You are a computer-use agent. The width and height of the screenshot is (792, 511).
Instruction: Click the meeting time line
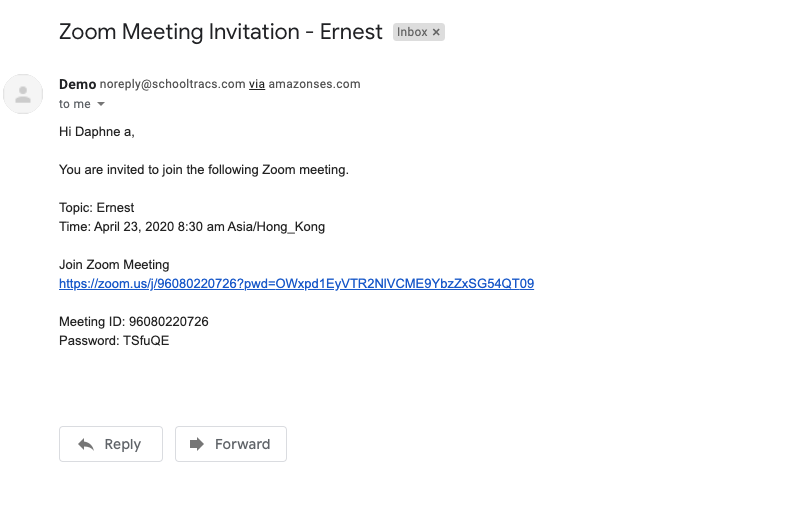(x=192, y=226)
